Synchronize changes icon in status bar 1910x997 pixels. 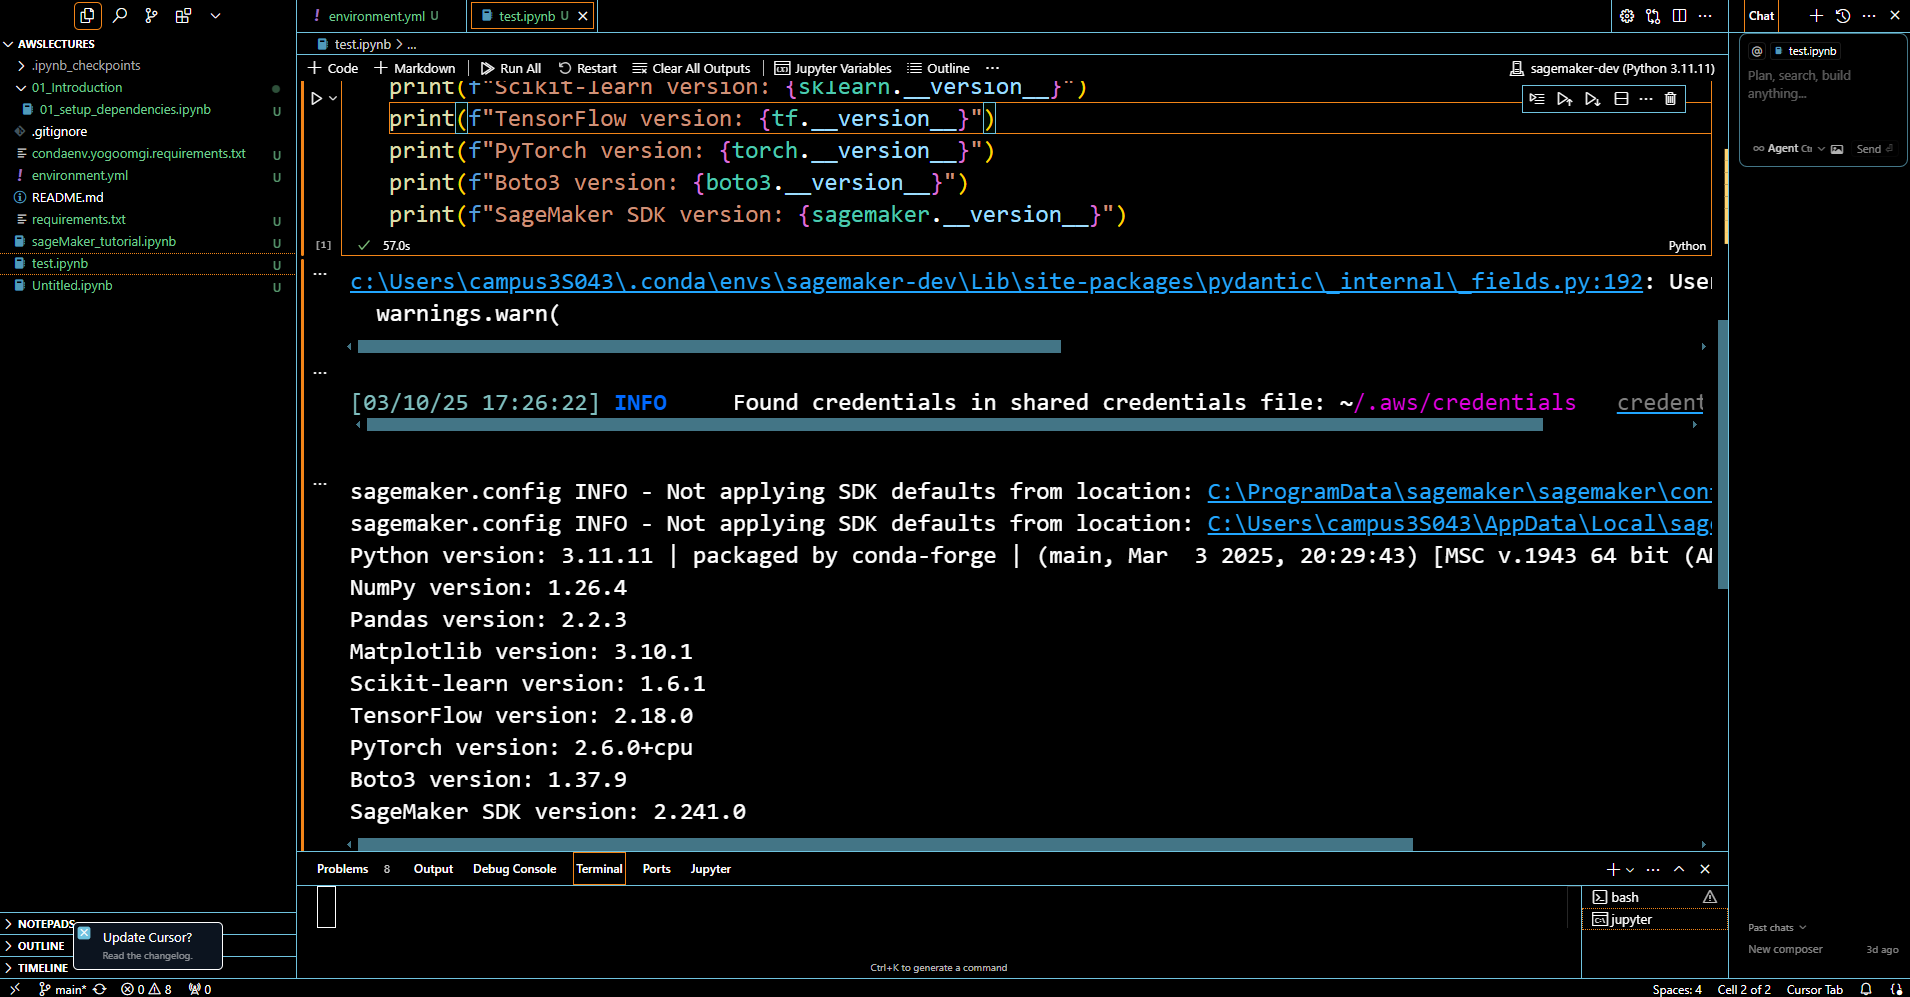[x=100, y=989]
